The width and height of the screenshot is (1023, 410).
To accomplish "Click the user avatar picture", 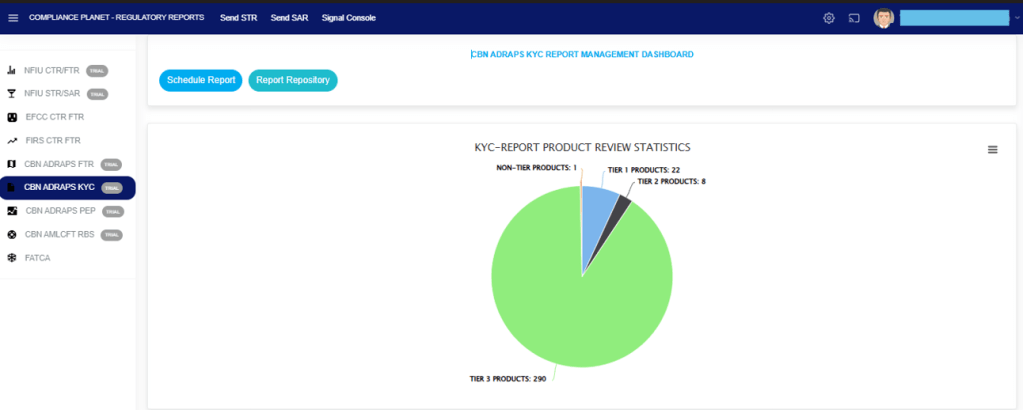I will (883, 18).
